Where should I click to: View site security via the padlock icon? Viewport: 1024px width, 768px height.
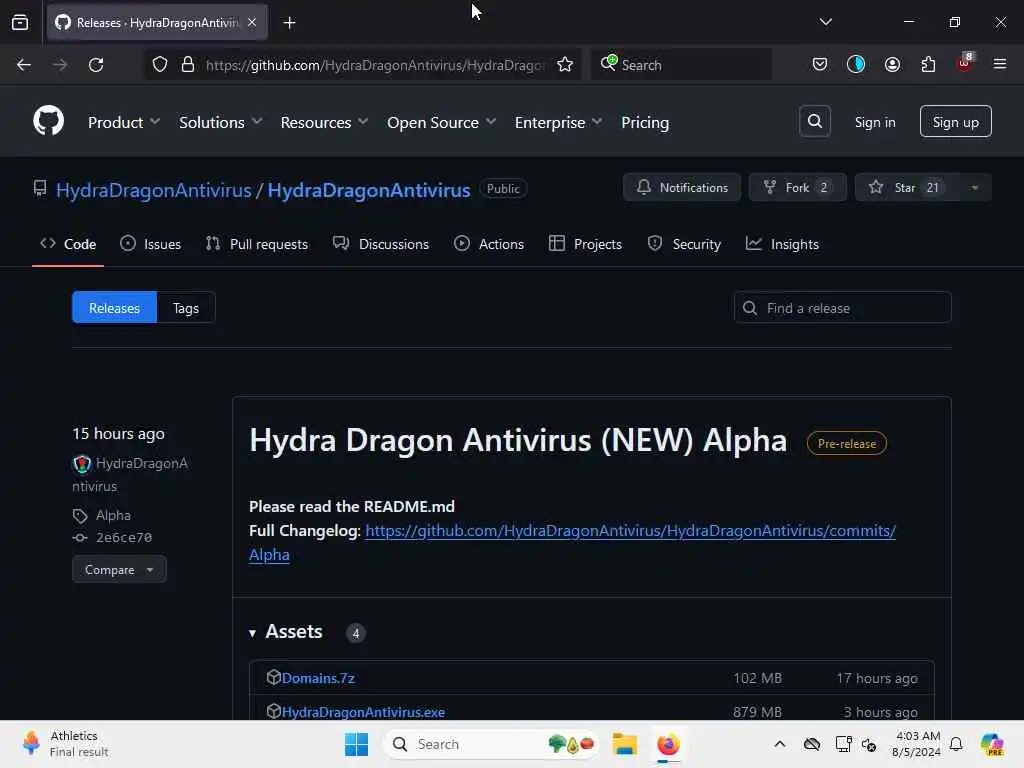pyautogui.click(x=188, y=65)
